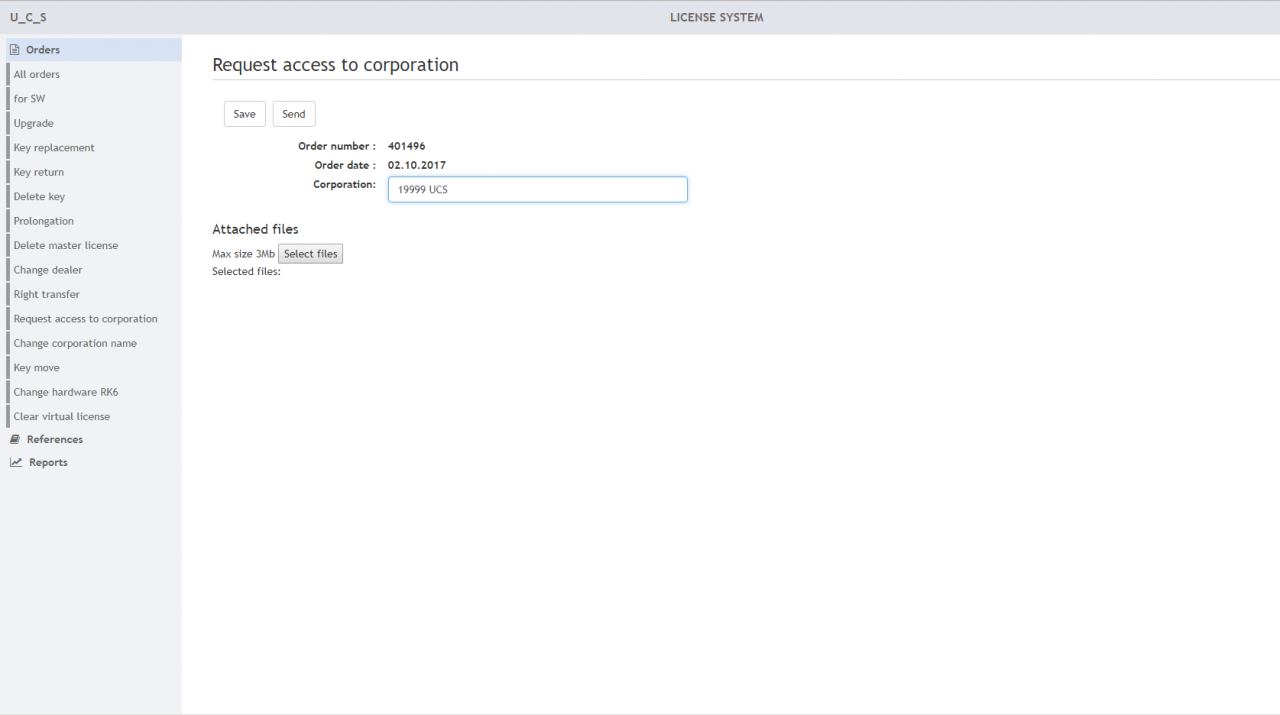Click the Orders document icon
The height and width of the screenshot is (715, 1280).
(x=15, y=50)
